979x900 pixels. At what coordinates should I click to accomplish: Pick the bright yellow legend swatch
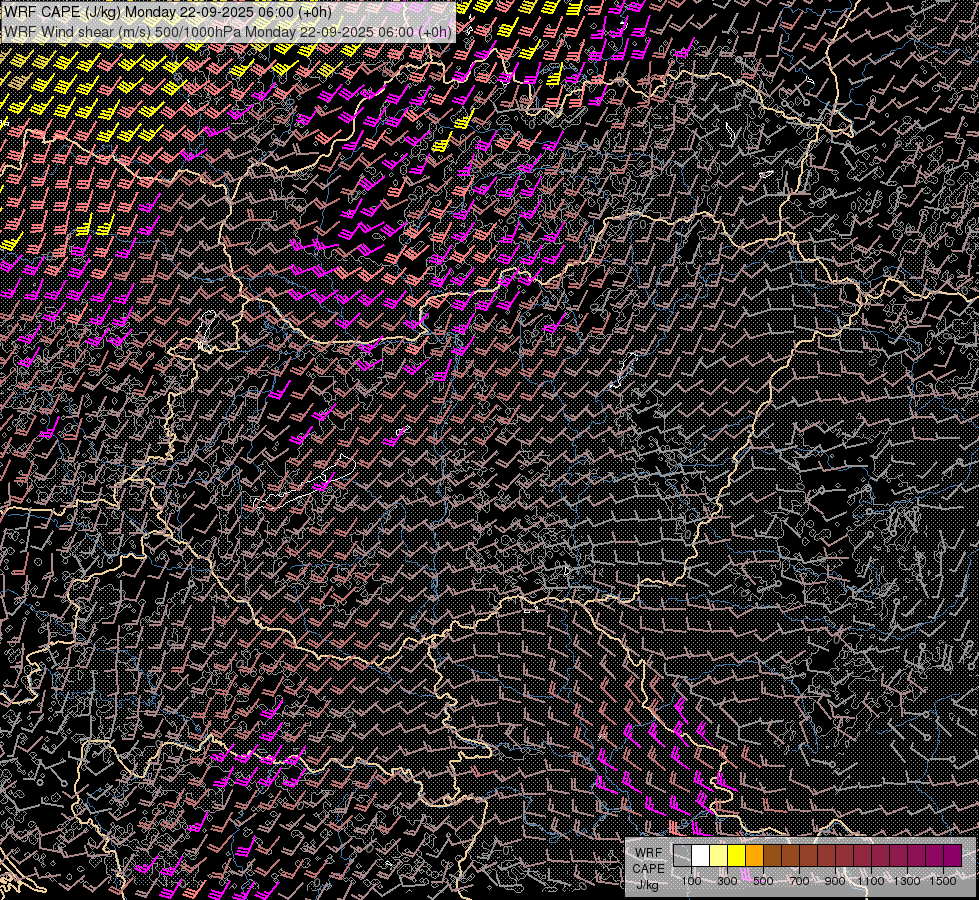coord(736,855)
